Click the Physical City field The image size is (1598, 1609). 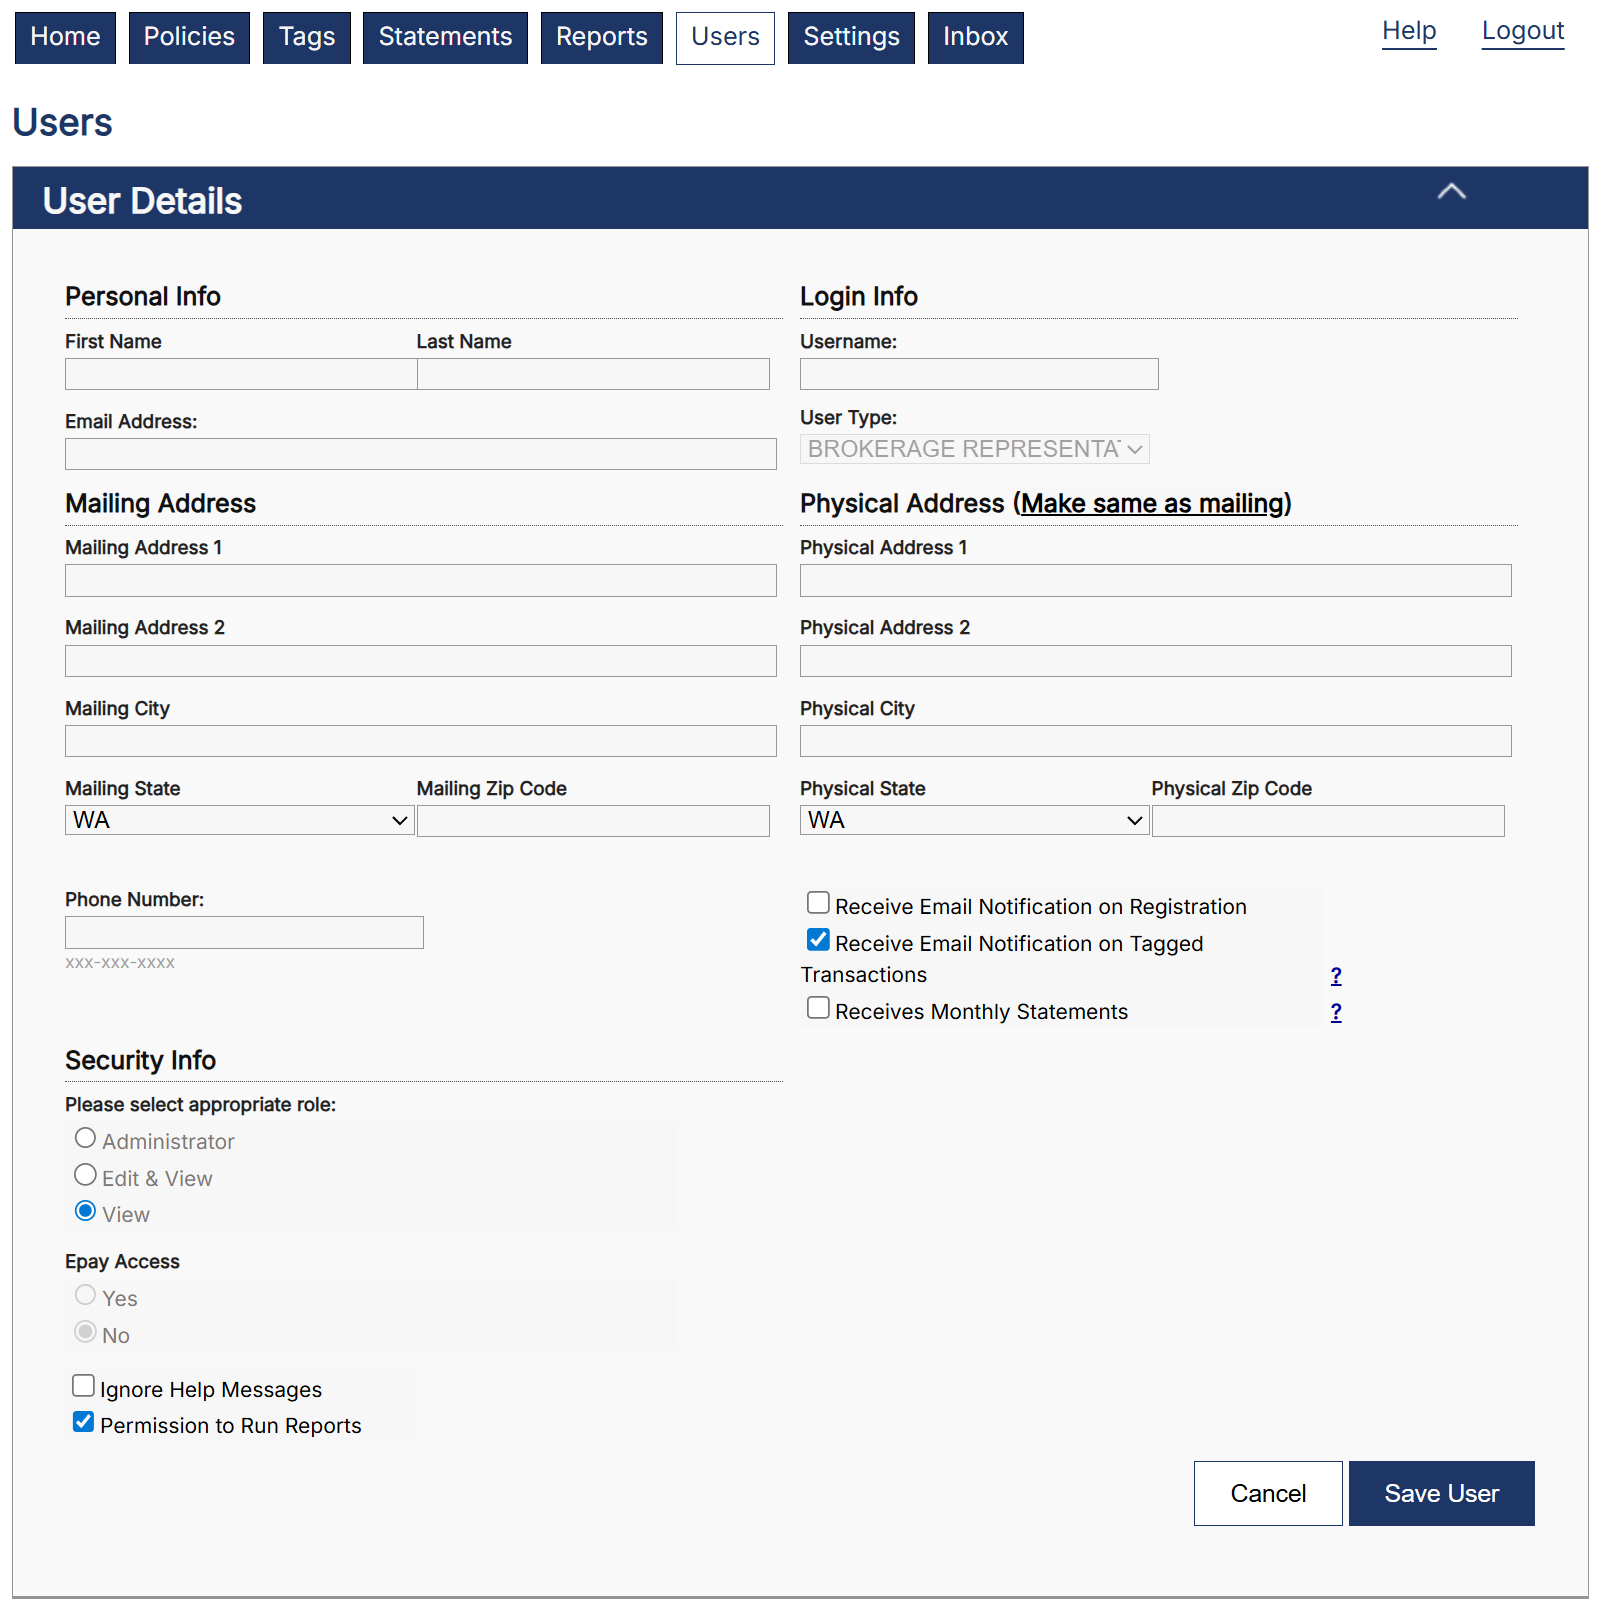click(1156, 741)
